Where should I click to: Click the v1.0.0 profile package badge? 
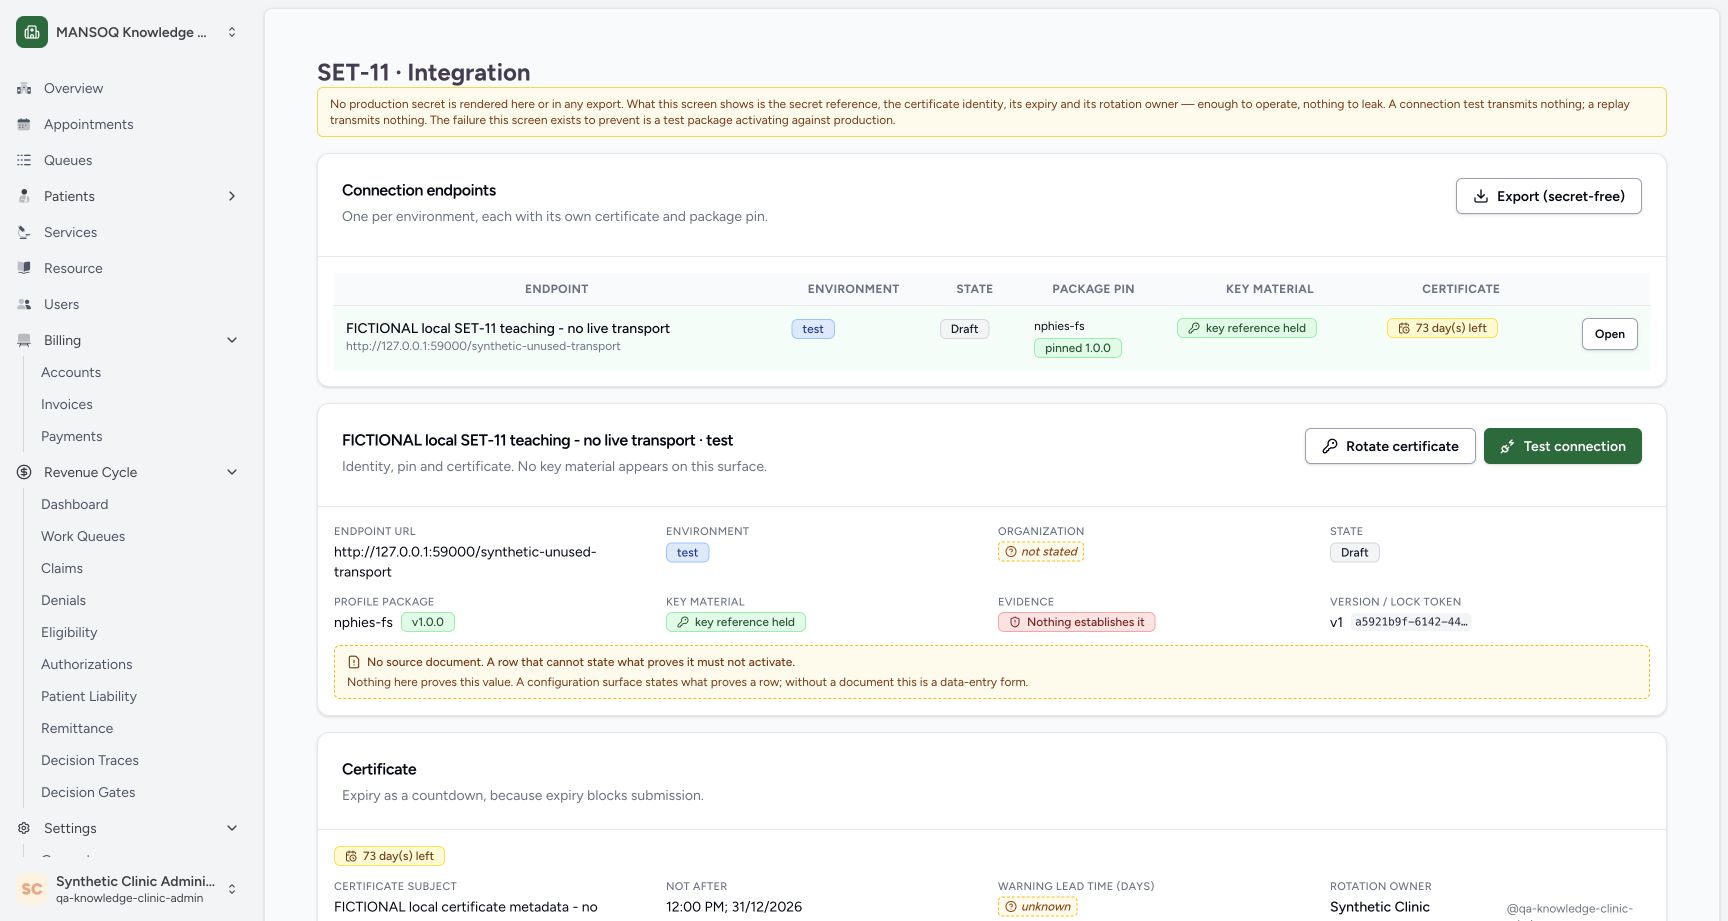pyautogui.click(x=428, y=622)
